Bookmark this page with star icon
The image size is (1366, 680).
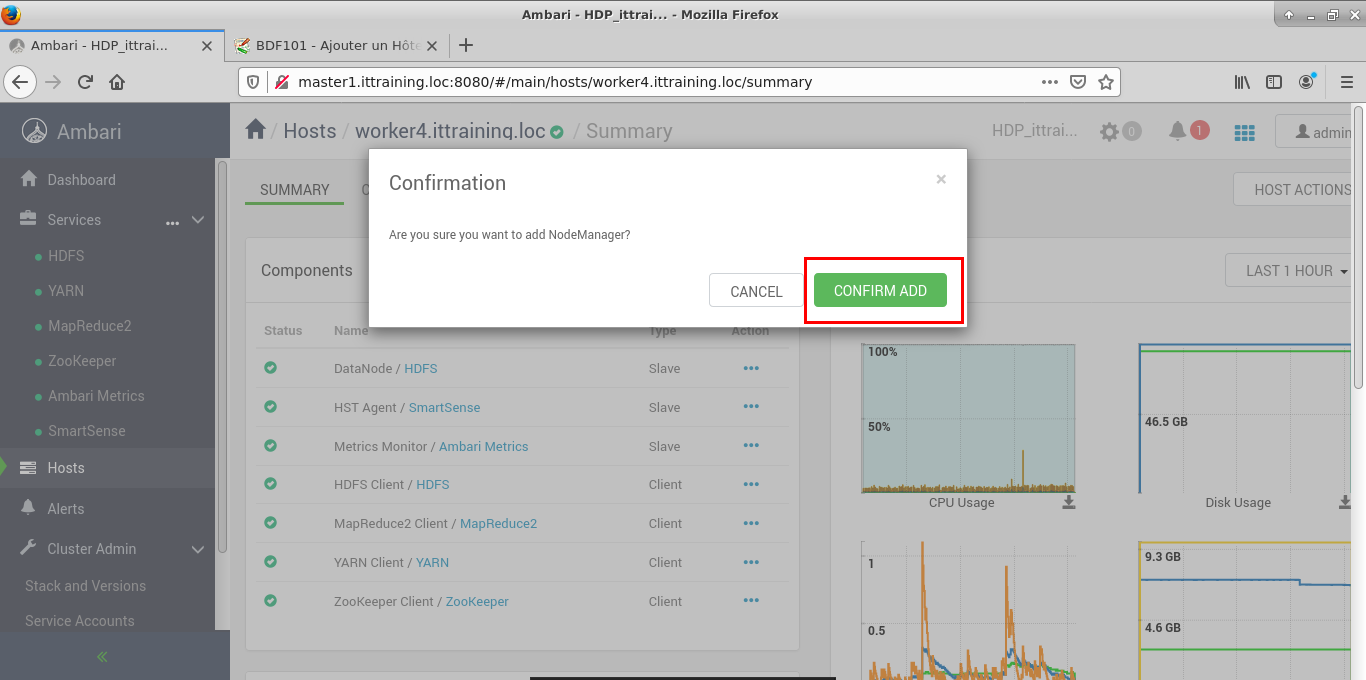(x=1106, y=82)
